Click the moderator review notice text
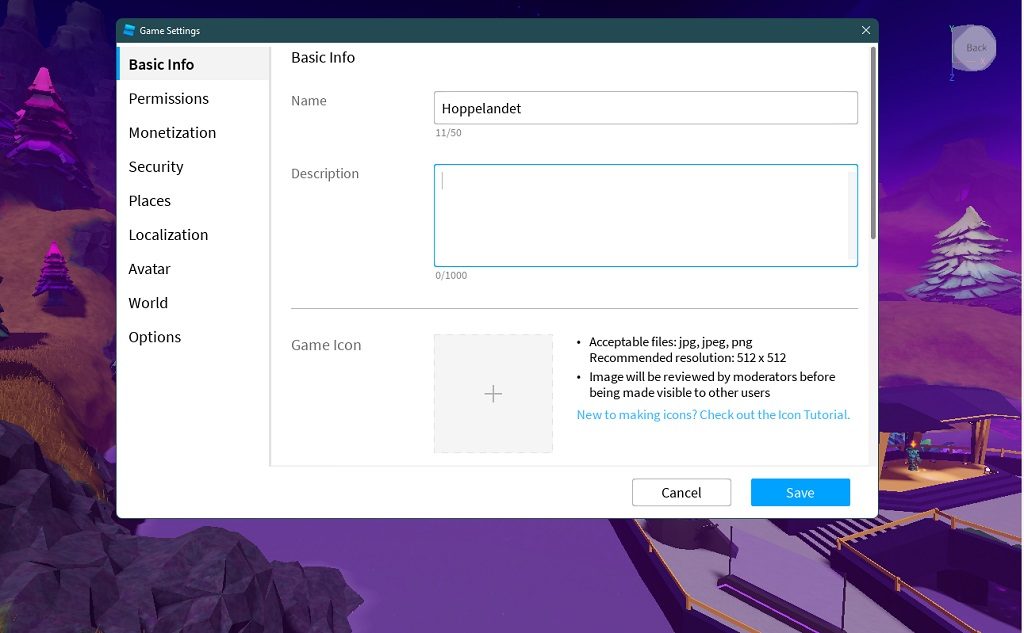The height and width of the screenshot is (633, 1024). (712, 384)
